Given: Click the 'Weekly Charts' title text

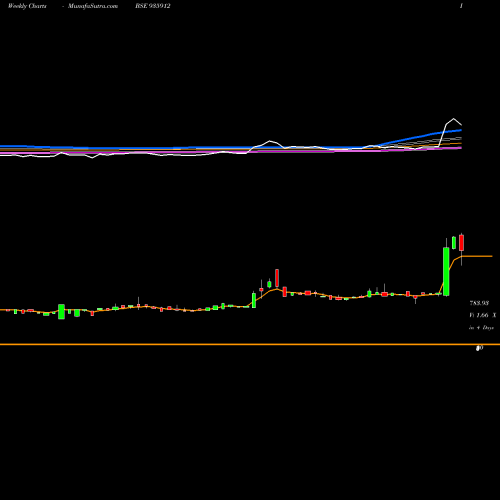Looking at the screenshot, I should (27, 6).
